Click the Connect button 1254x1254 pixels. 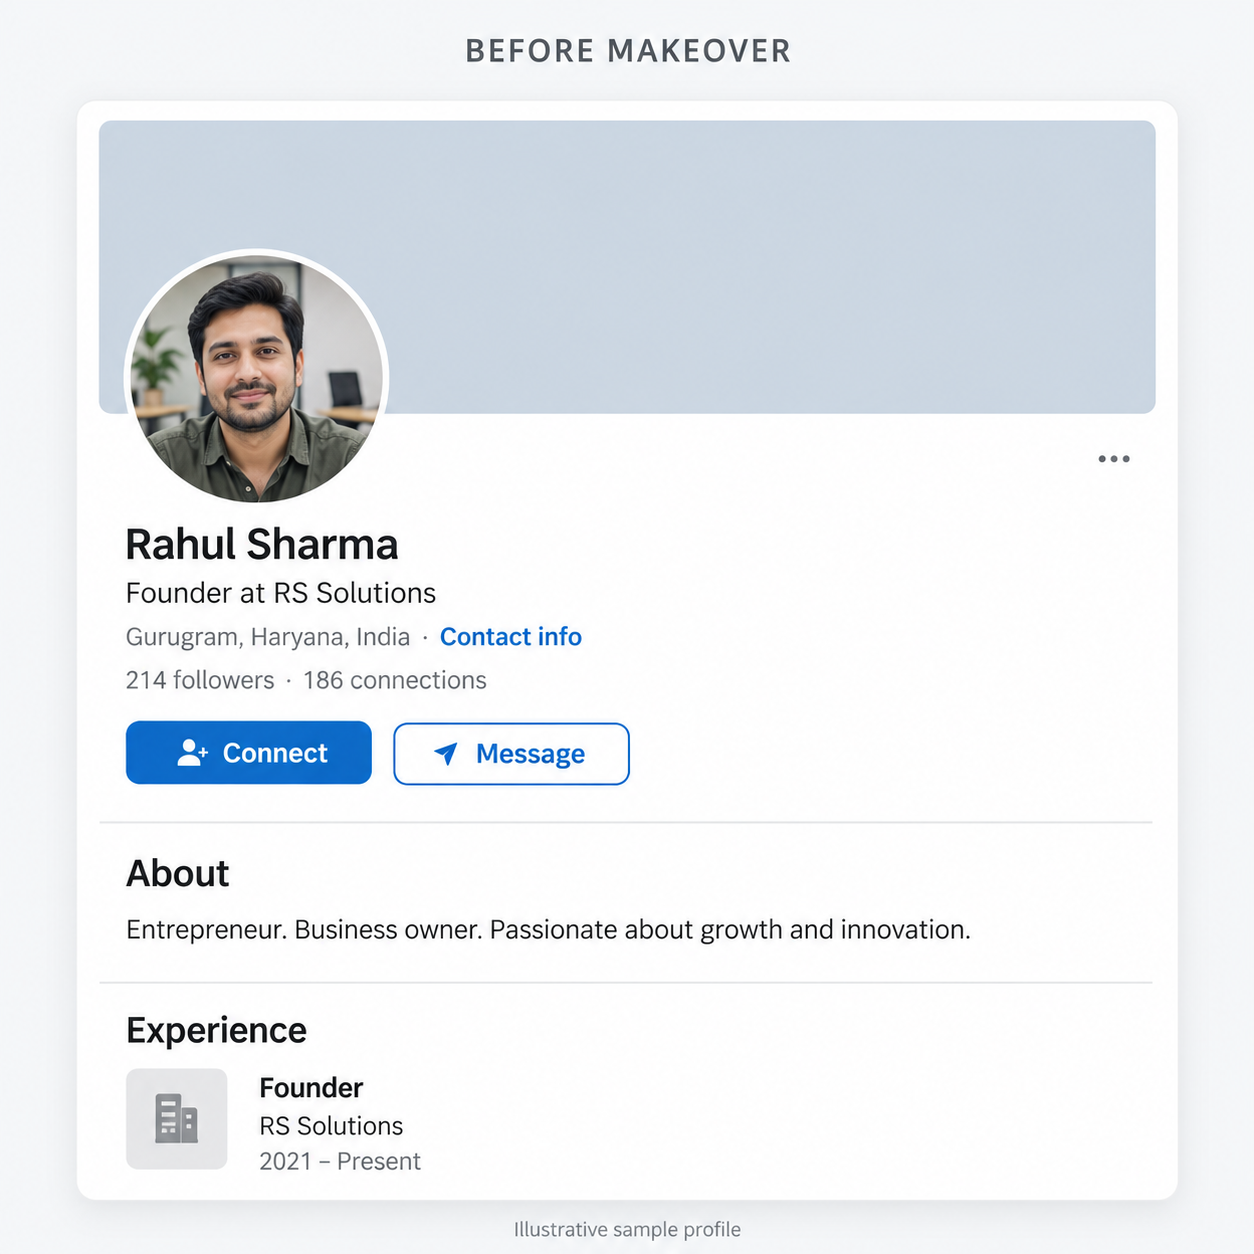click(x=249, y=753)
